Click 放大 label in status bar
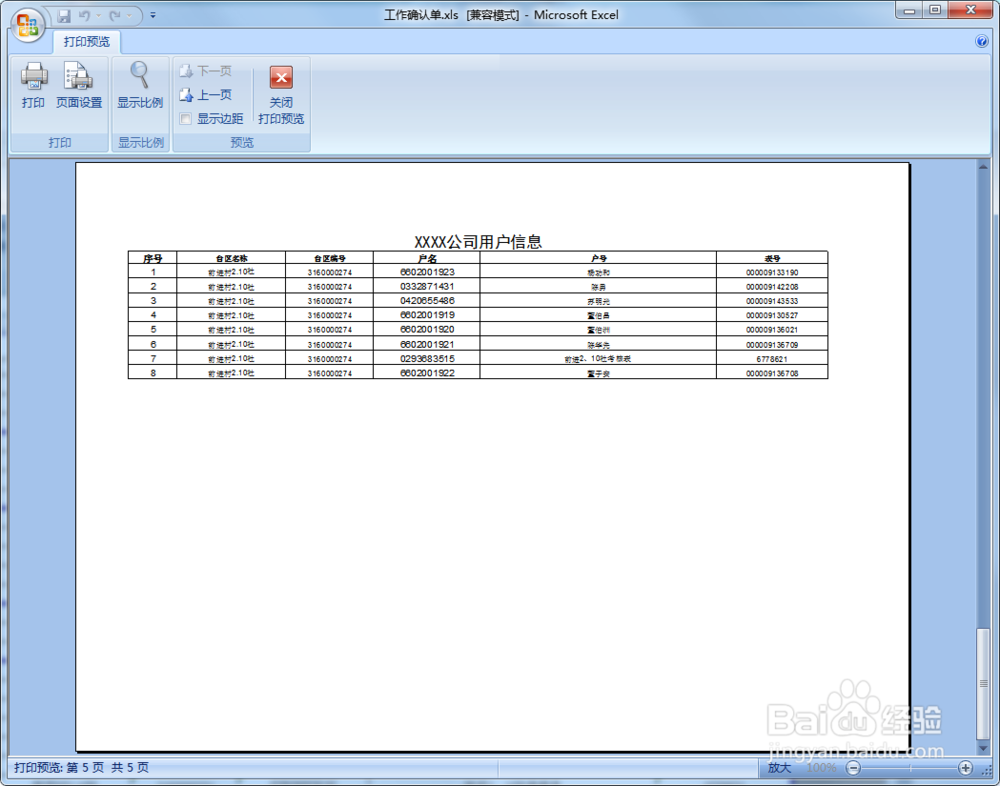 [x=779, y=768]
